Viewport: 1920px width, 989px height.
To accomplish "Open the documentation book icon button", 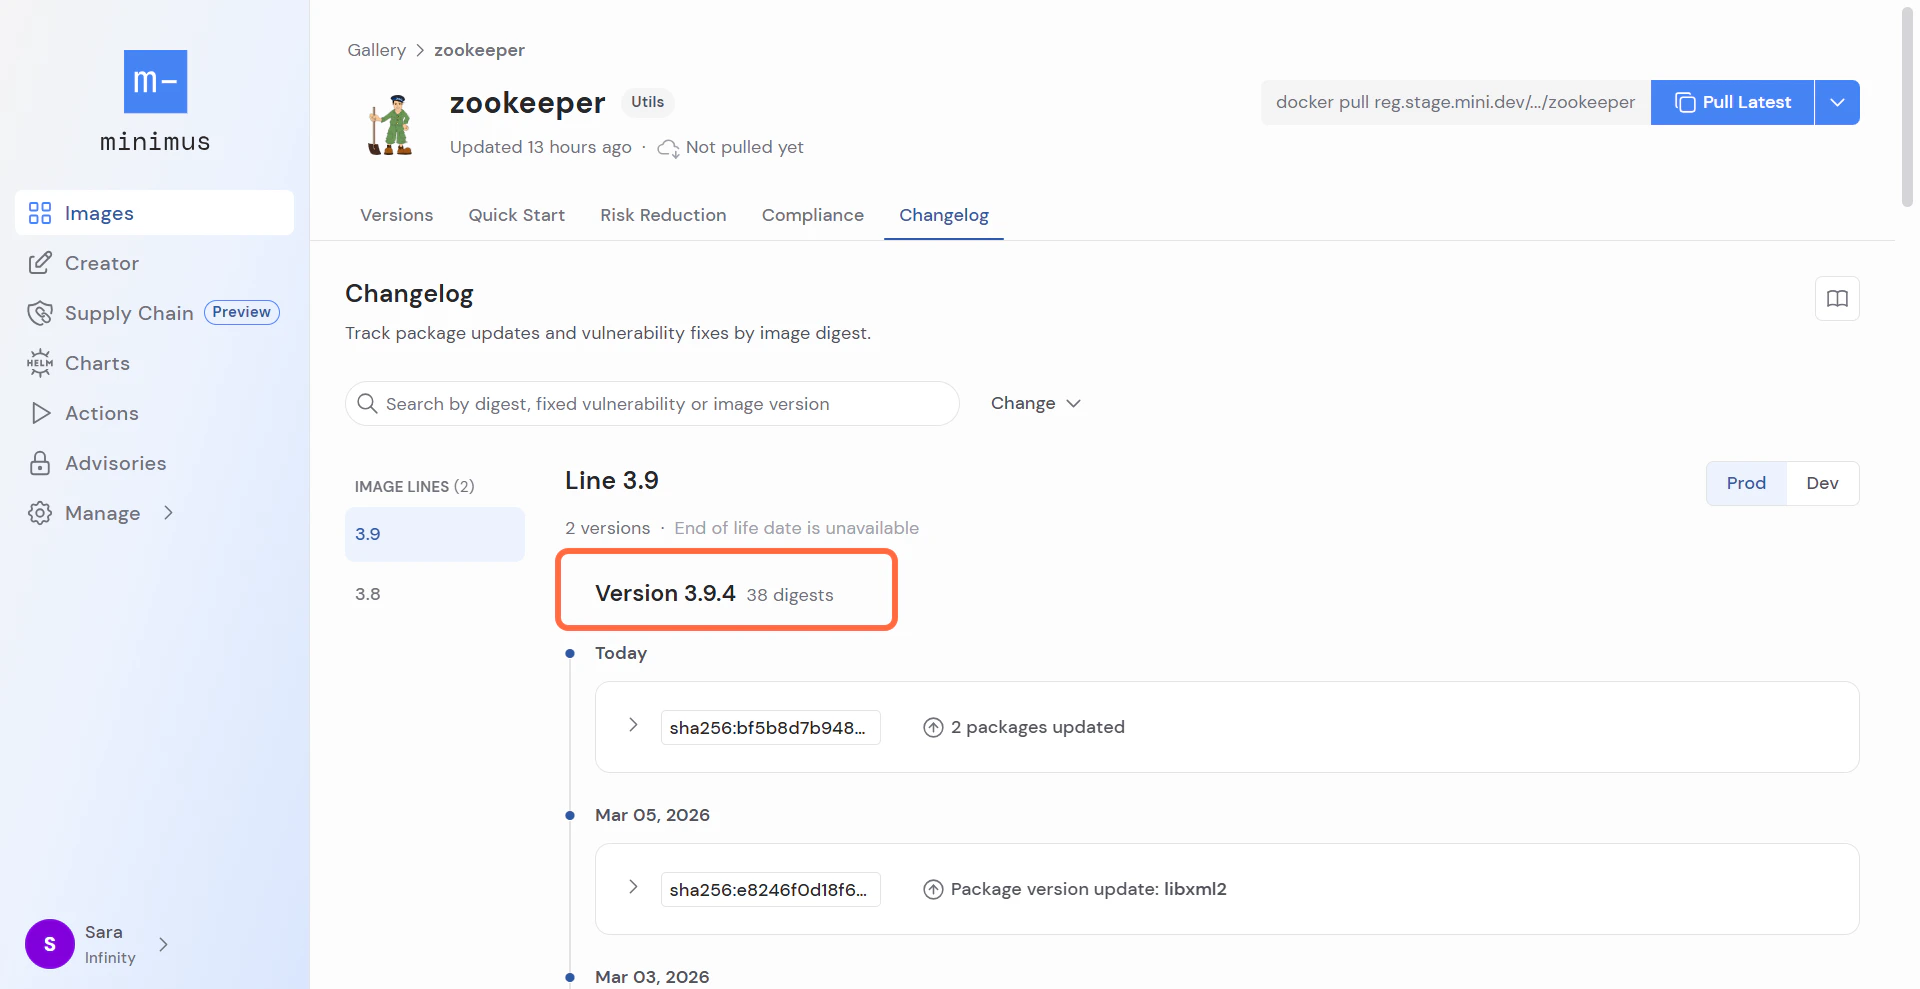I will click(x=1837, y=298).
